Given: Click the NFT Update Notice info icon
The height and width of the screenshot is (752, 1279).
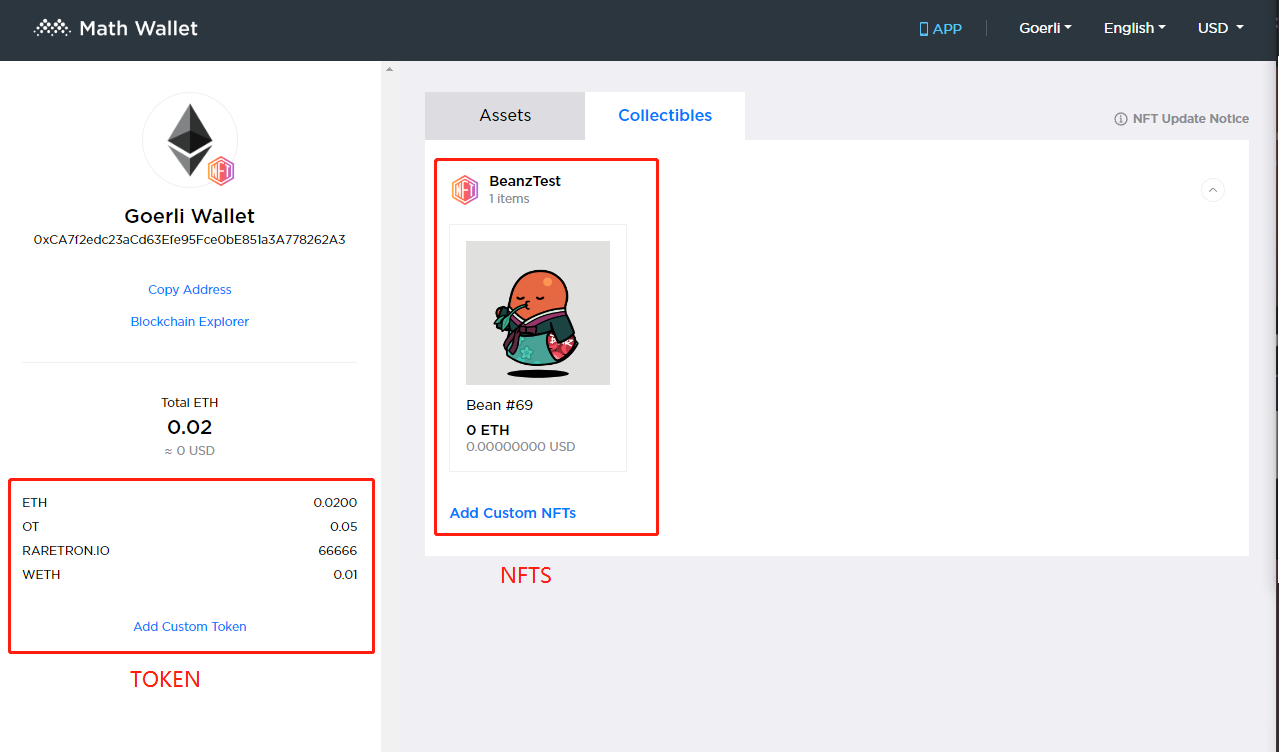Looking at the screenshot, I should point(1121,119).
